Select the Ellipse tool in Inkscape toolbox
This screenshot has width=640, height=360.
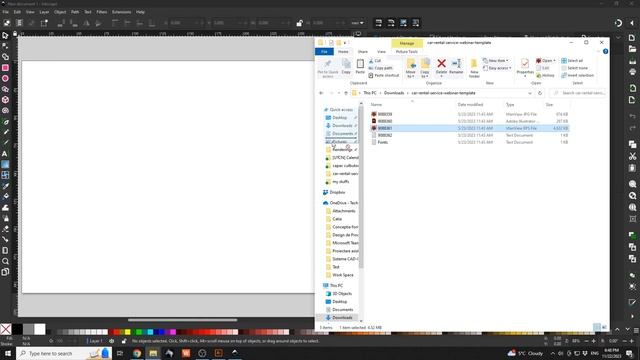[x=5, y=78]
